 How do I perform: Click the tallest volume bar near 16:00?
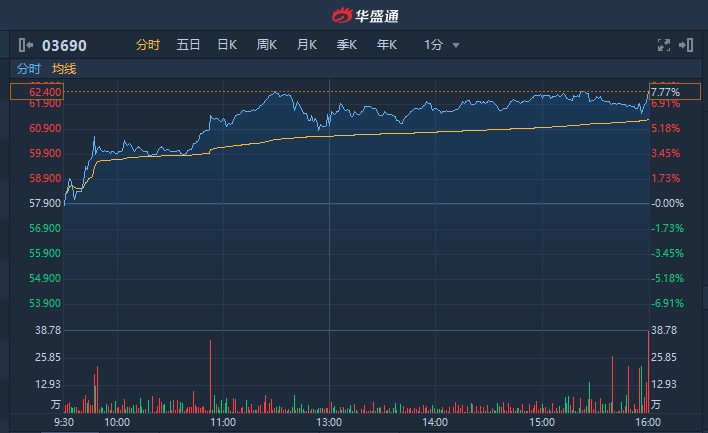[648, 370]
